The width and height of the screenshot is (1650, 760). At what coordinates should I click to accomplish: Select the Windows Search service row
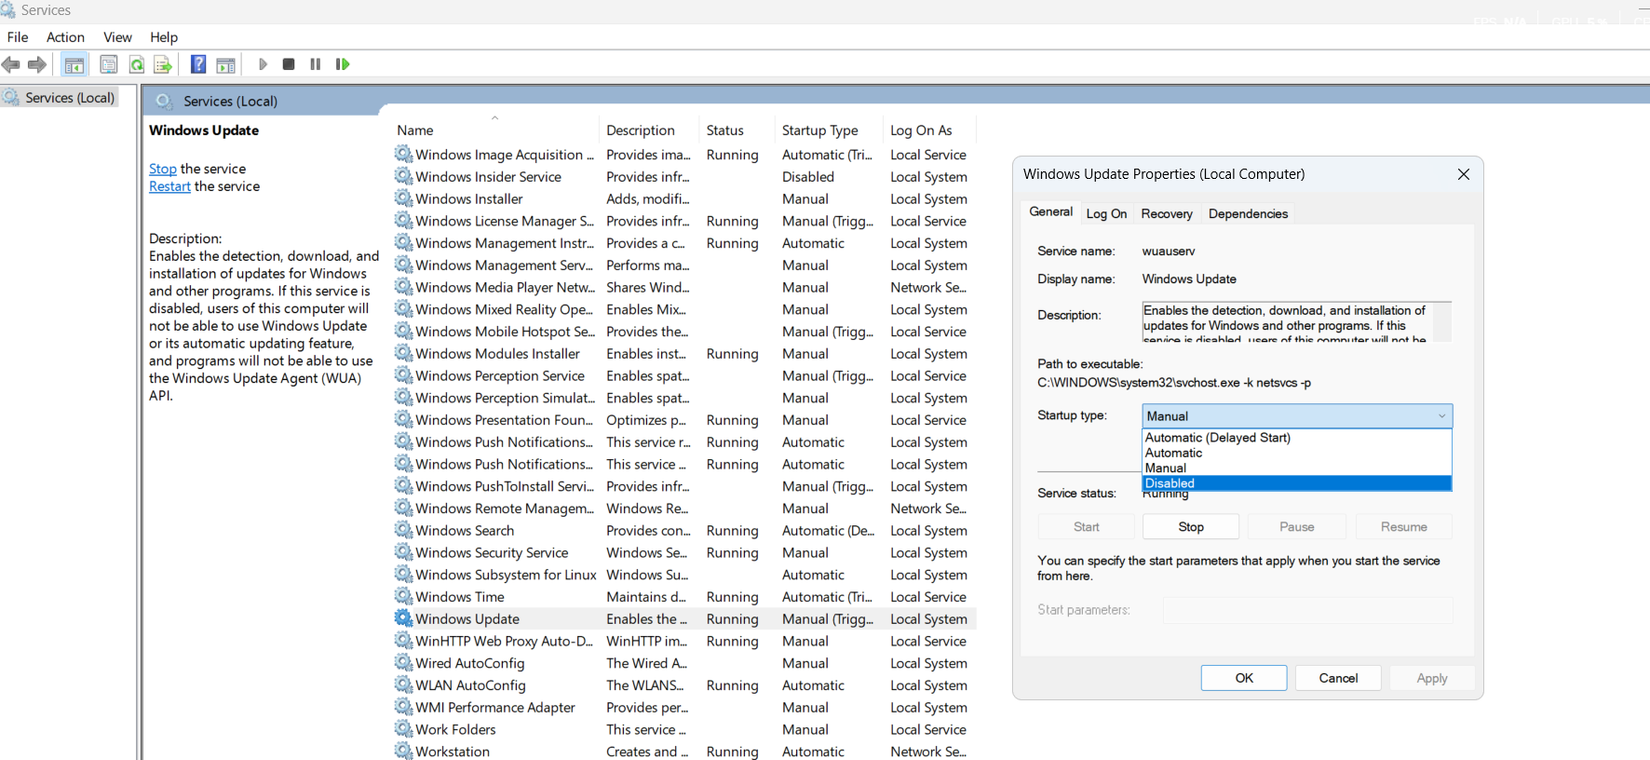[465, 531]
